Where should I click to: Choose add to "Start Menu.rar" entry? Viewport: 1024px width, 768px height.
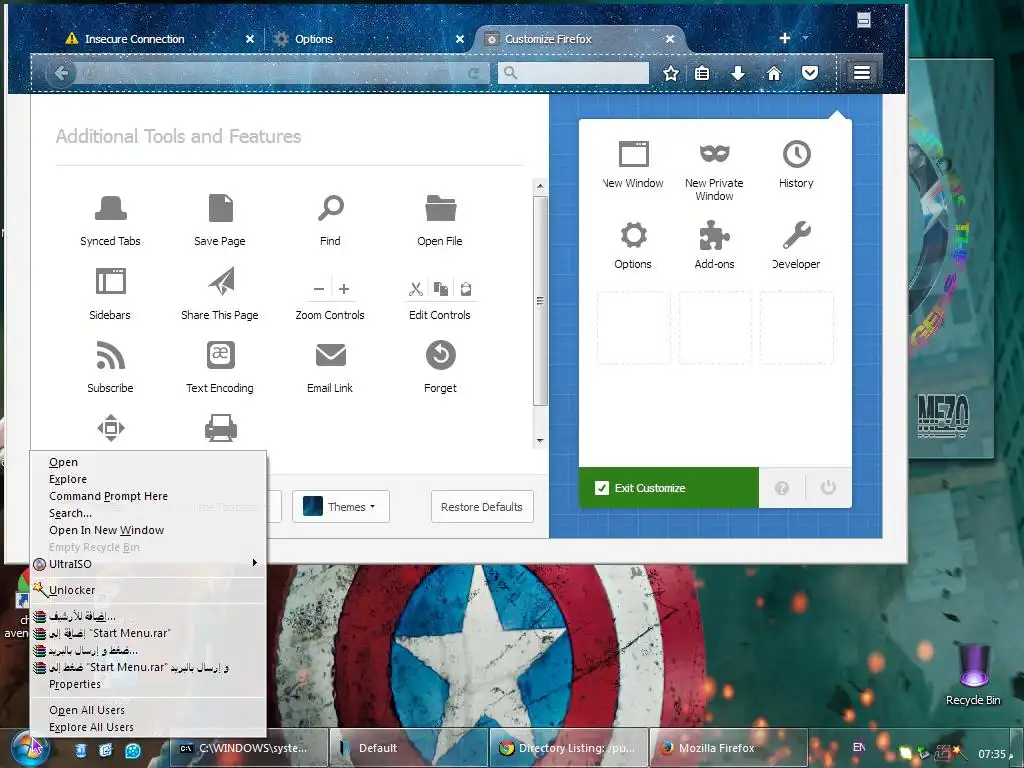click(x=148, y=633)
